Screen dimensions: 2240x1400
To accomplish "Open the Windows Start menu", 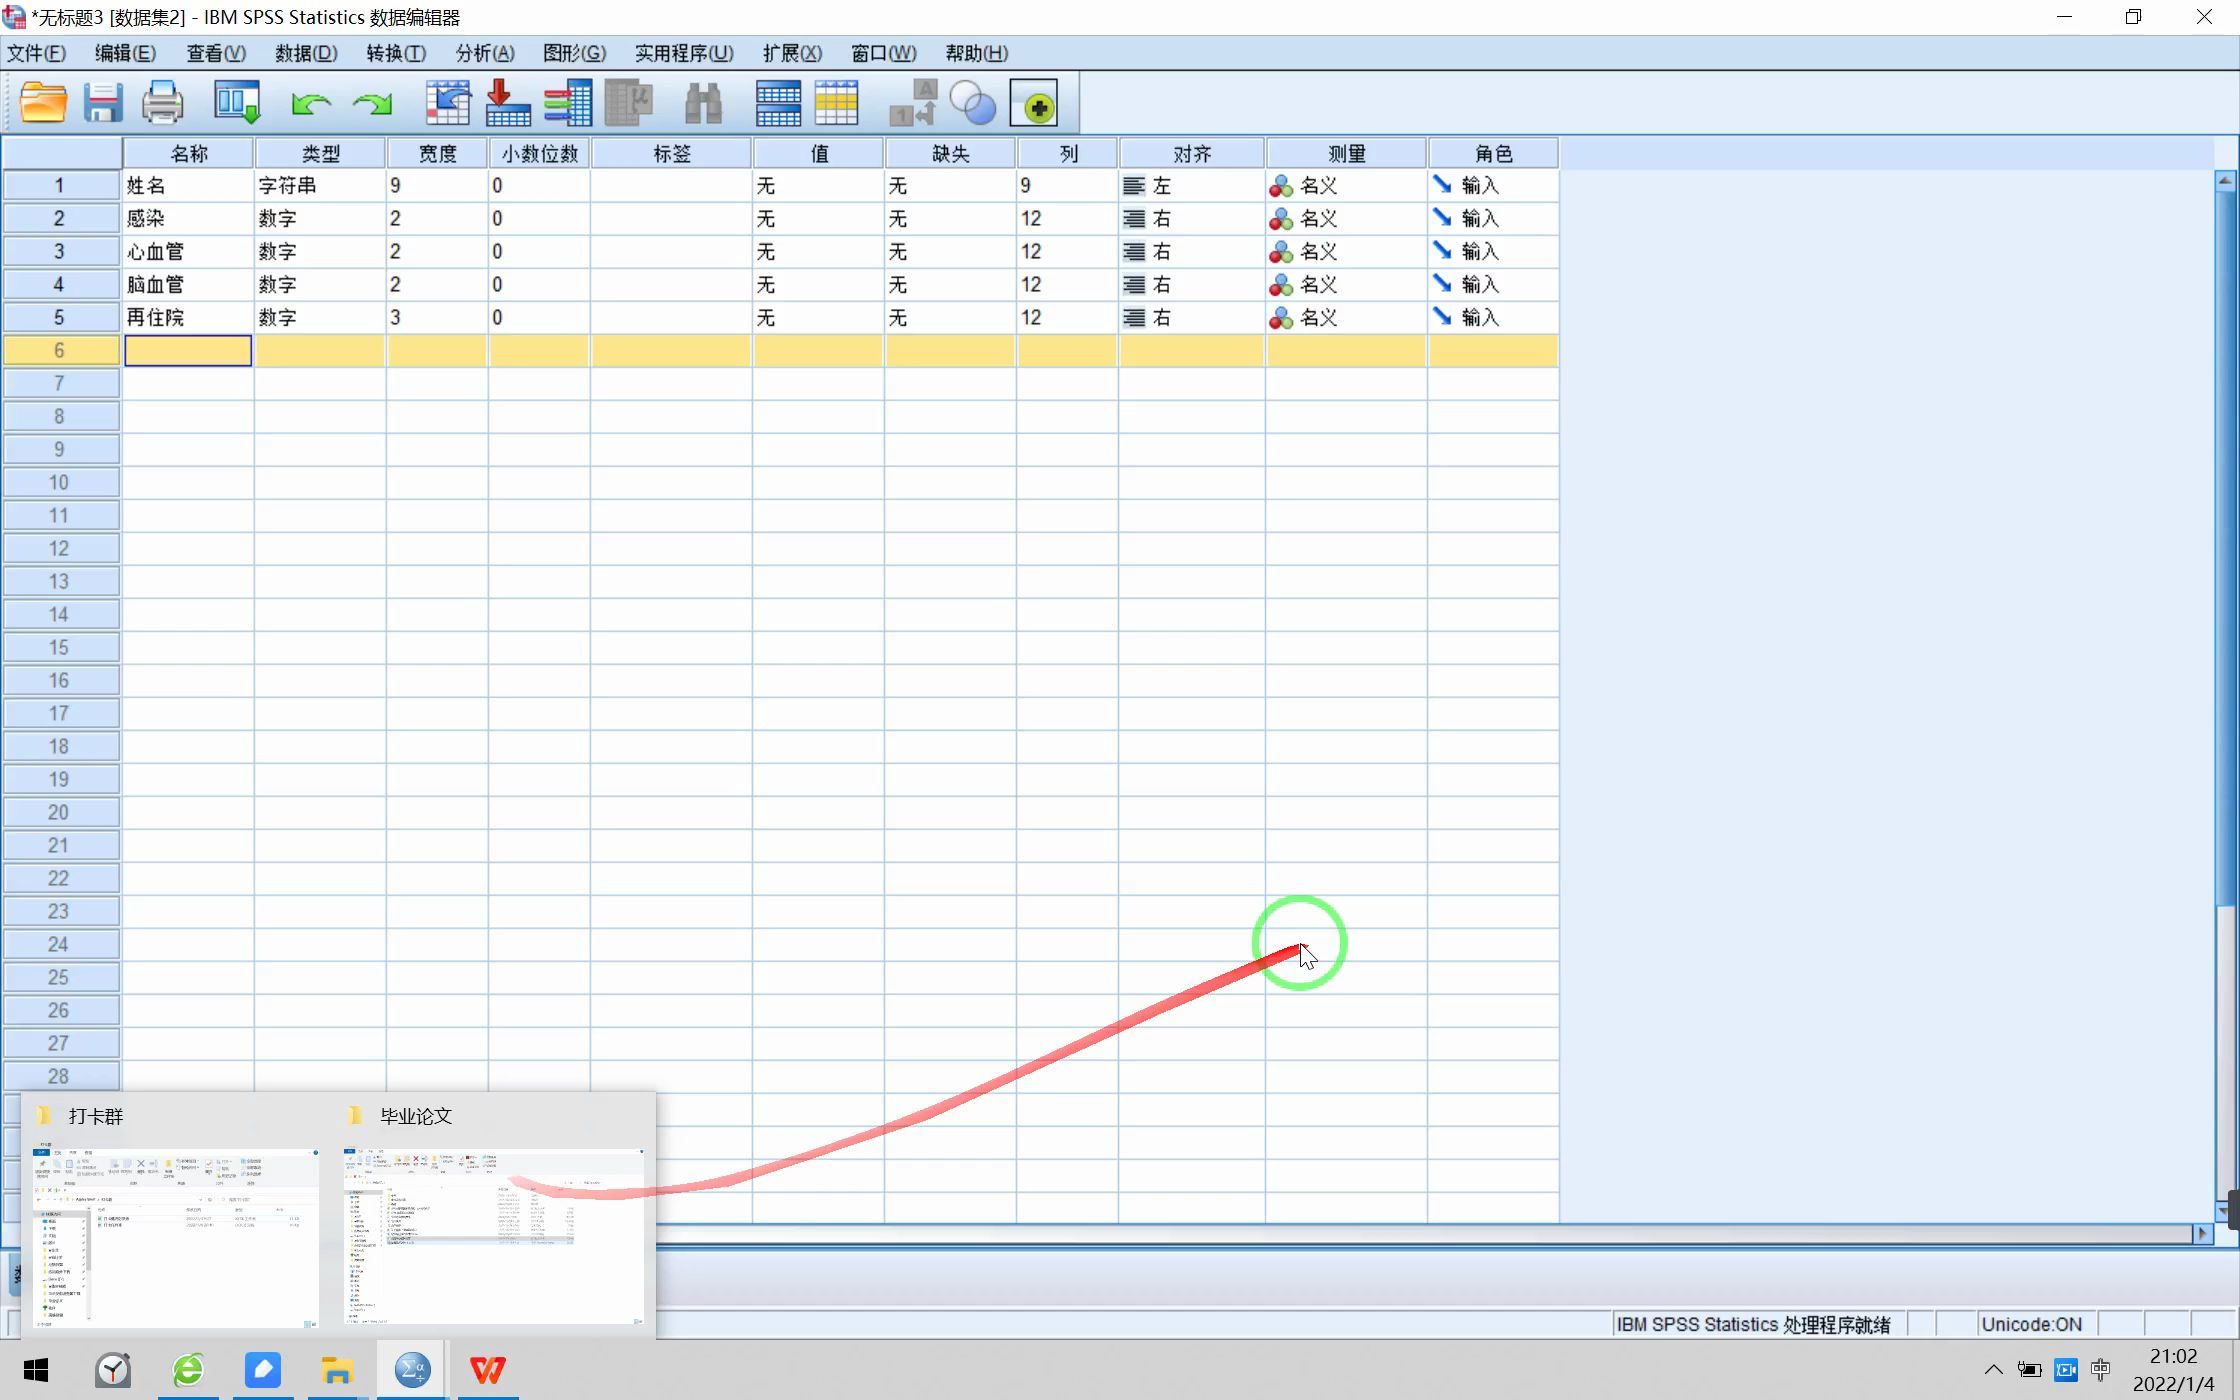I will (x=36, y=1370).
